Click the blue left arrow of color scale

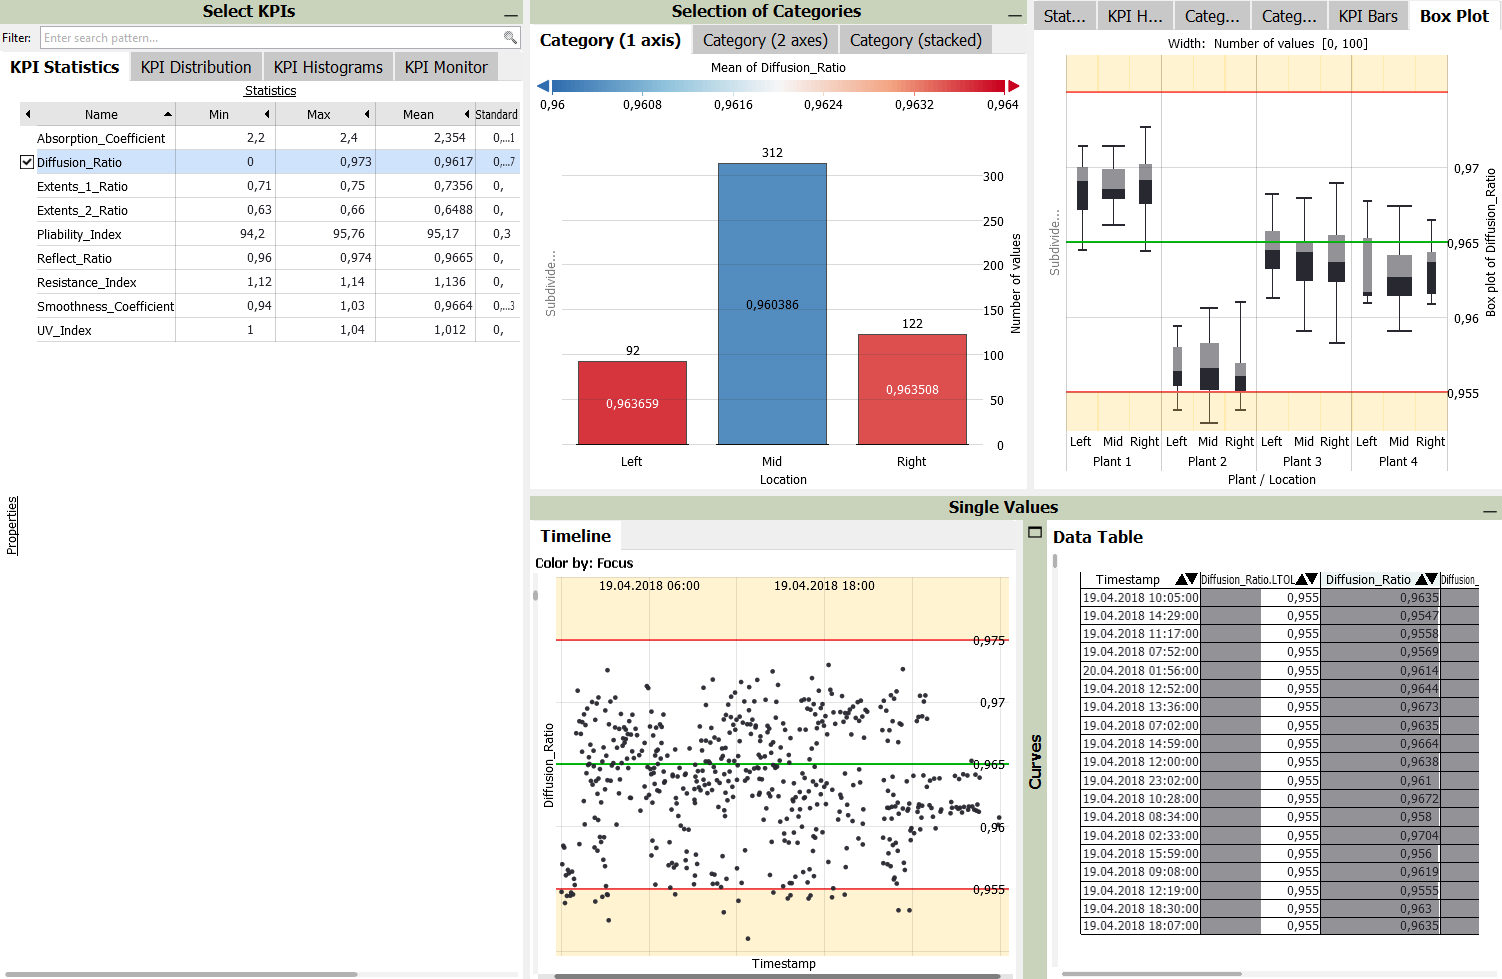pyautogui.click(x=543, y=86)
